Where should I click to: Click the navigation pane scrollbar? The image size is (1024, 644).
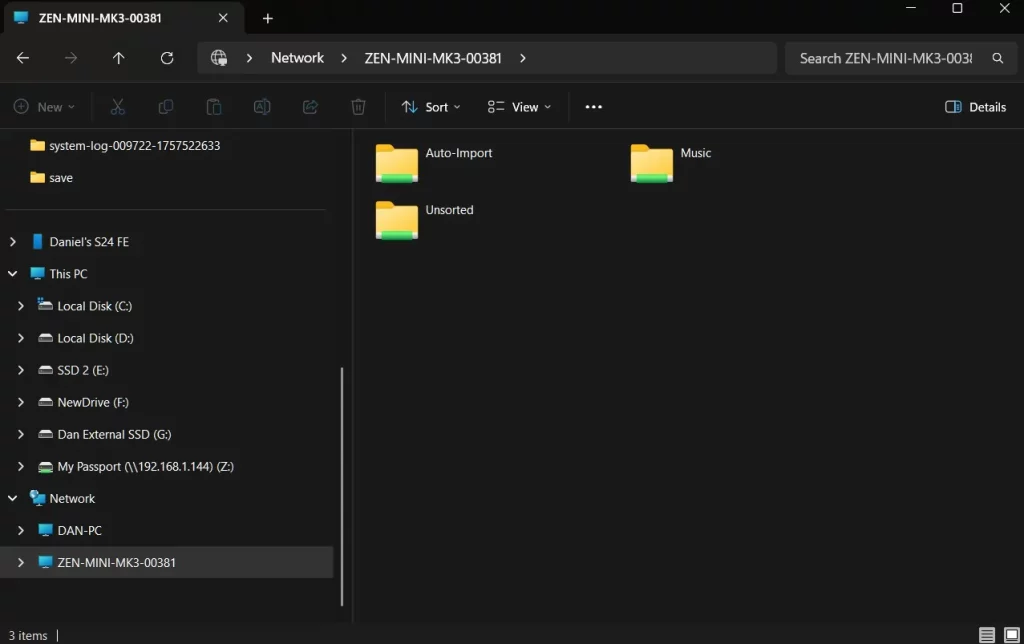[342, 487]
